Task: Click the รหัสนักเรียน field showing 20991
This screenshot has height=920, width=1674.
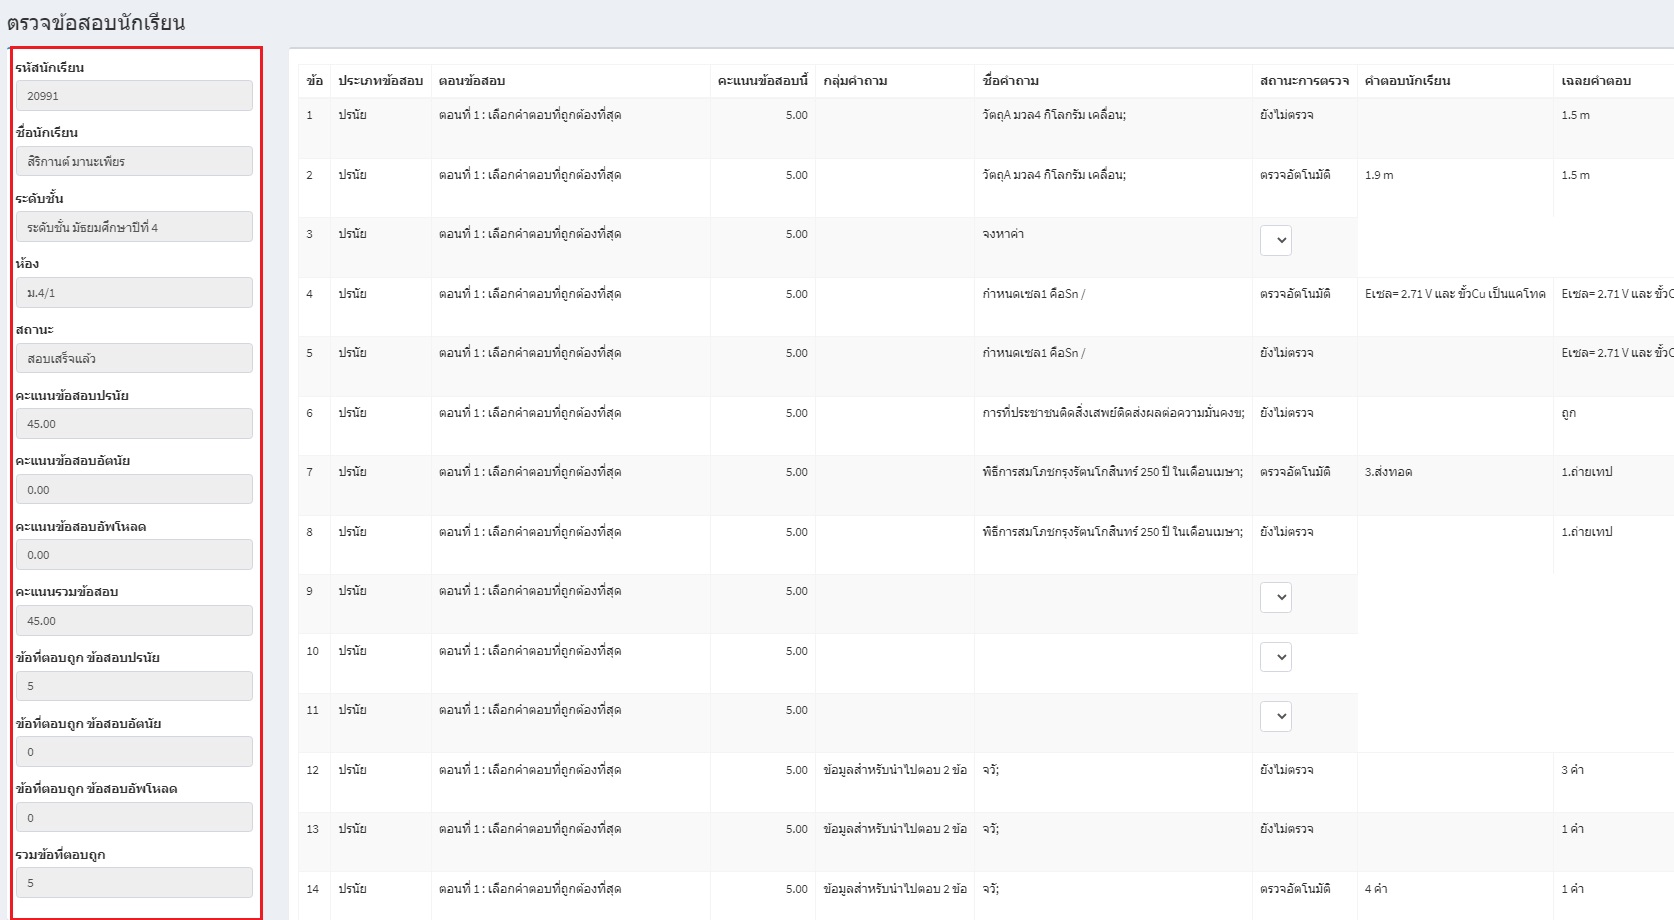Action: (134, 96)
